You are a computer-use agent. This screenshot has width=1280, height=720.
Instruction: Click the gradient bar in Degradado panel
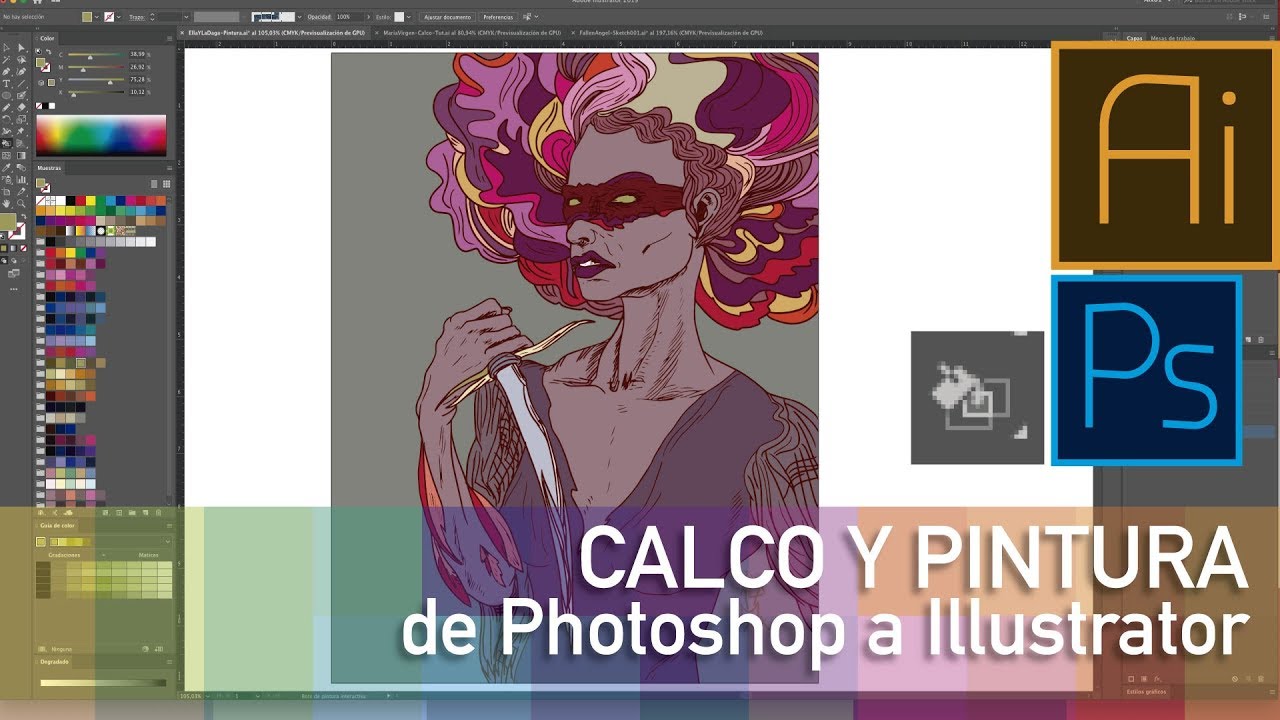103,683
